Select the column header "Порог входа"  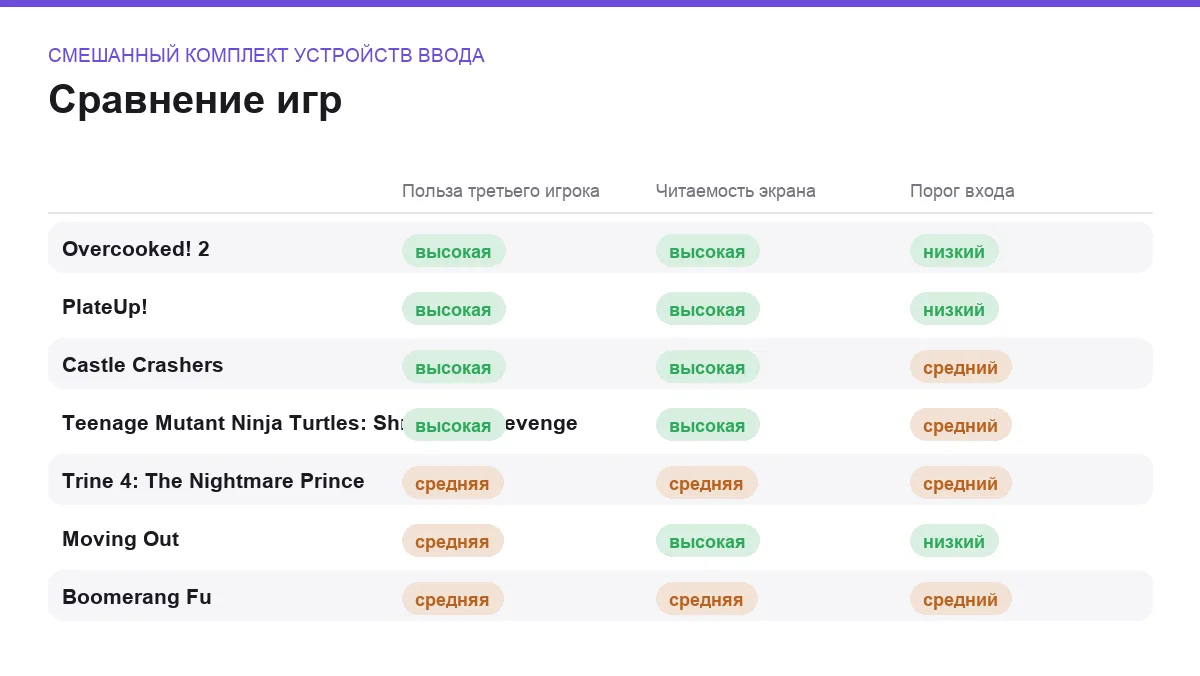pos(962,191)
